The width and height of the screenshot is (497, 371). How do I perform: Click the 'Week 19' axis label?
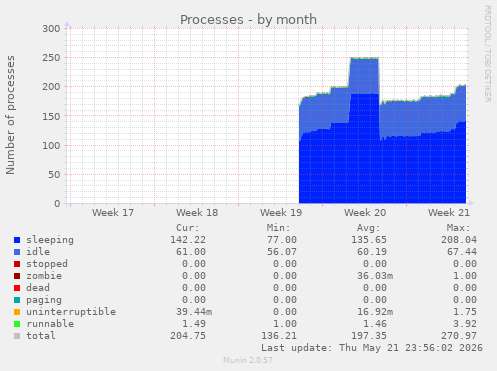click(x=281, y=213)
